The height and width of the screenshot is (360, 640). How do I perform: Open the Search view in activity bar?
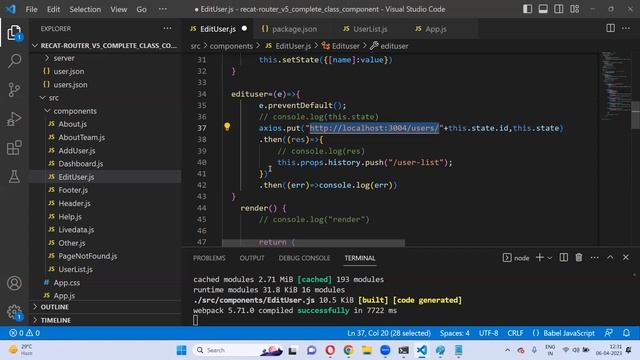(x=14, y=61)
